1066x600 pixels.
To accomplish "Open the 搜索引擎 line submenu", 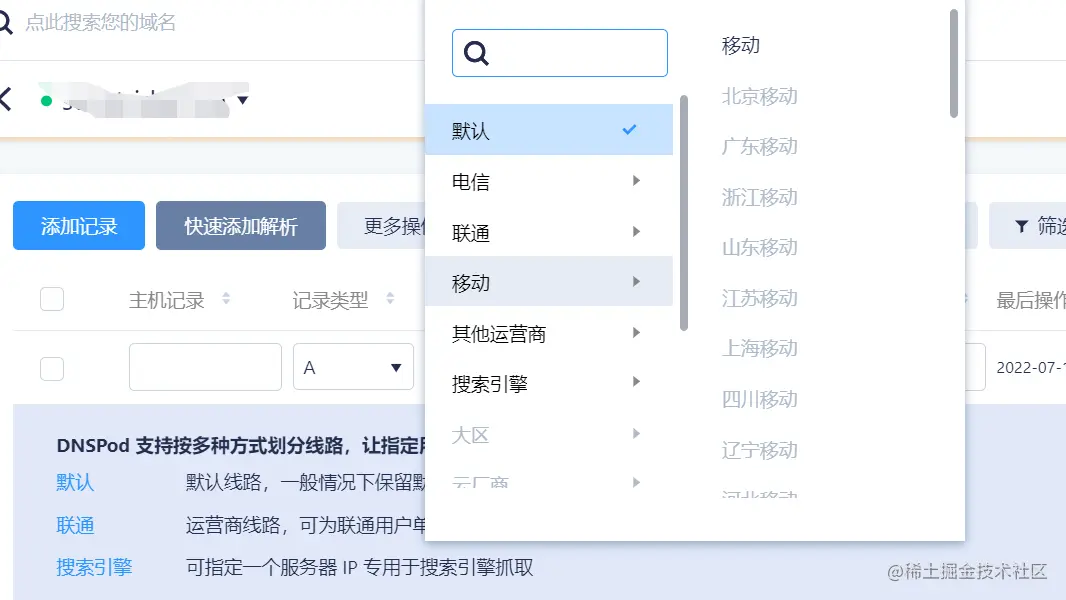I will tap(549, 383).
